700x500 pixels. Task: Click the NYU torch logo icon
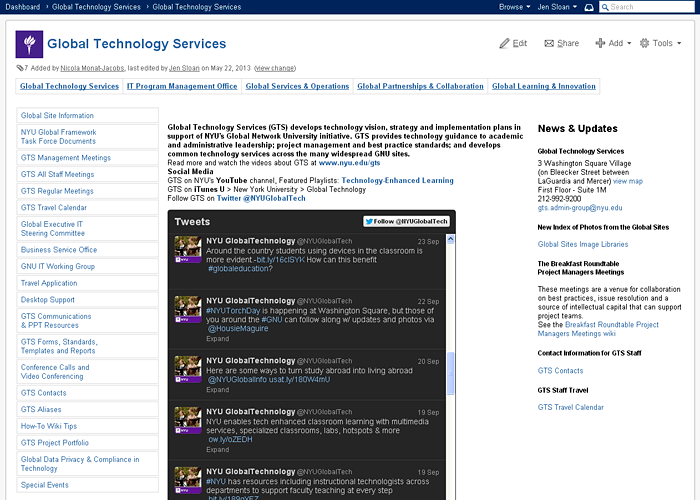[x=29, y=44]
